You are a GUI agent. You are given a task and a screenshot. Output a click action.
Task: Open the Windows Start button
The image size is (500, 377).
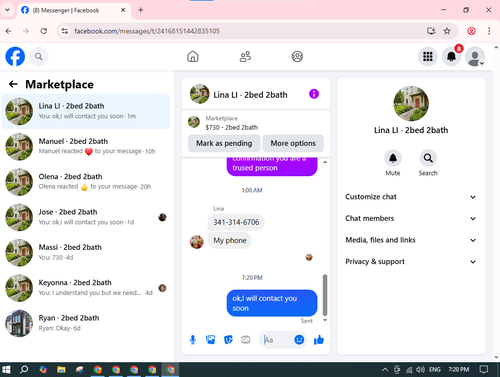click(6, 370)
